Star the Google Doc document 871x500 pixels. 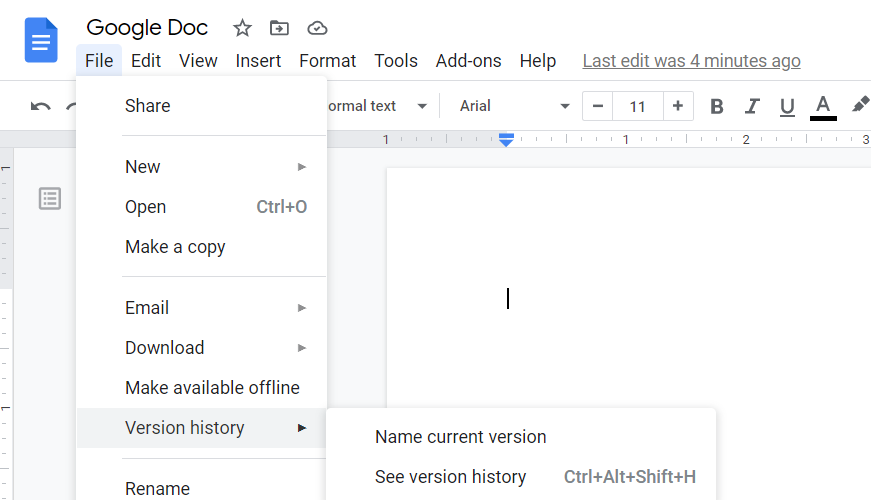coord(242,28)
